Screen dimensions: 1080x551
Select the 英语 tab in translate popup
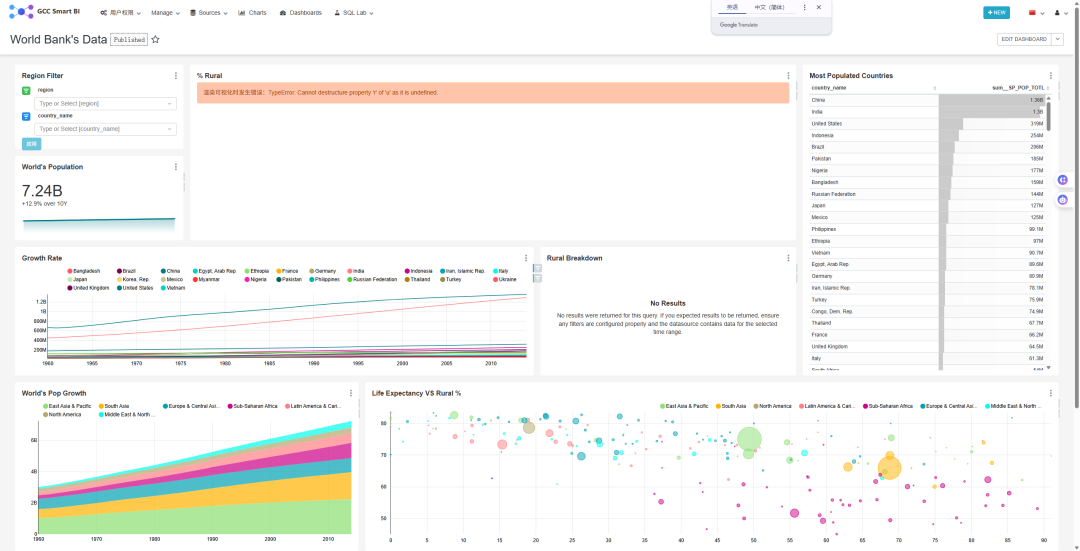[732, 8]
